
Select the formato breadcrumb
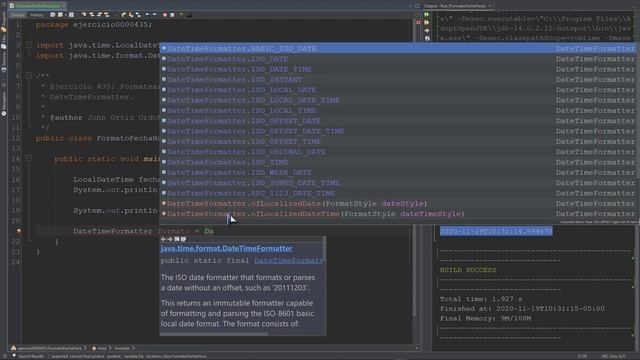point(122,348)
